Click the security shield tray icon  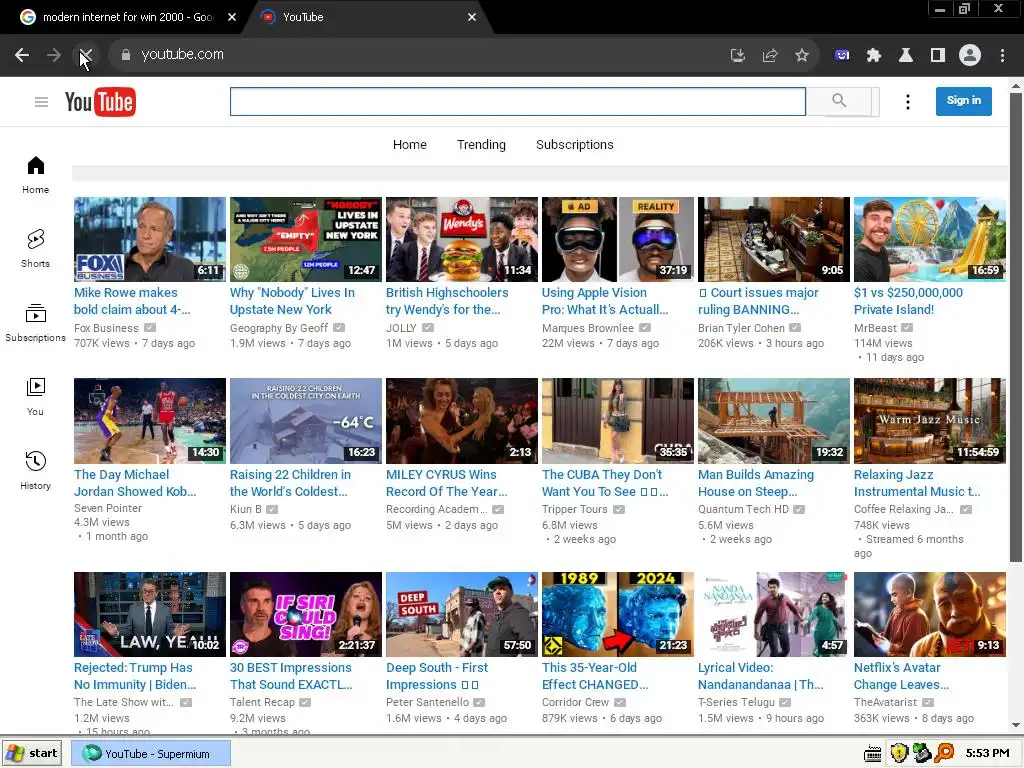(899, 754)
